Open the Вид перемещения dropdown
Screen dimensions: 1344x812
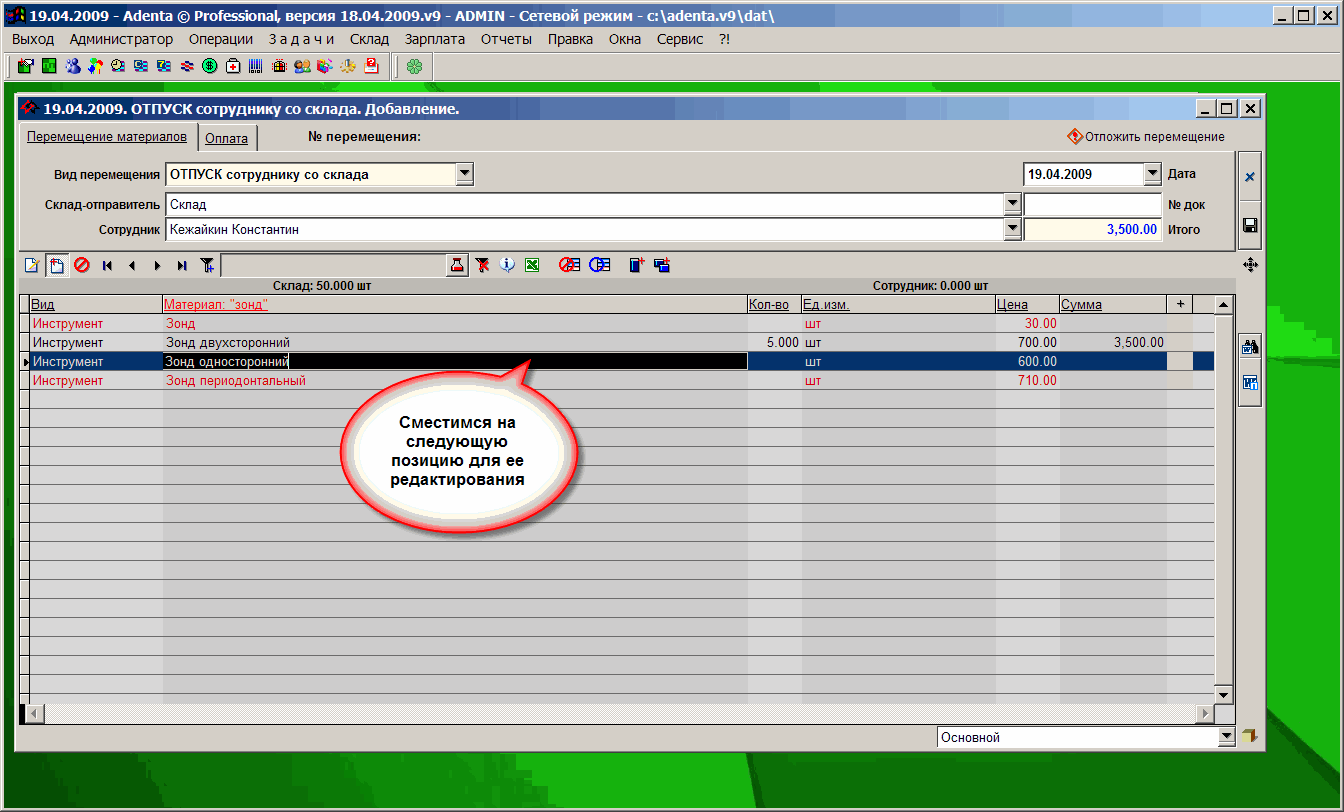(x=464, y=174)
